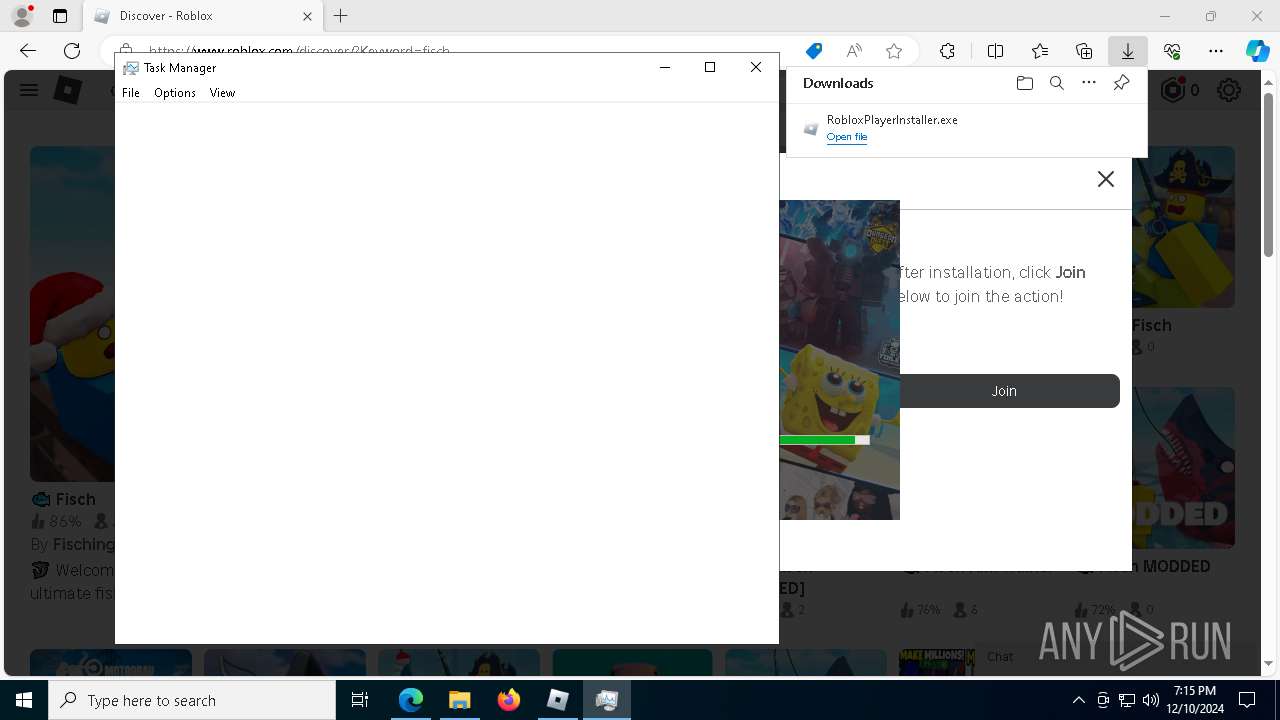The height and width of the screenshot is (720, 1280).
Task: Open the View menu in Task Manager
Action: pyautogui.click(x=222, y=93)
